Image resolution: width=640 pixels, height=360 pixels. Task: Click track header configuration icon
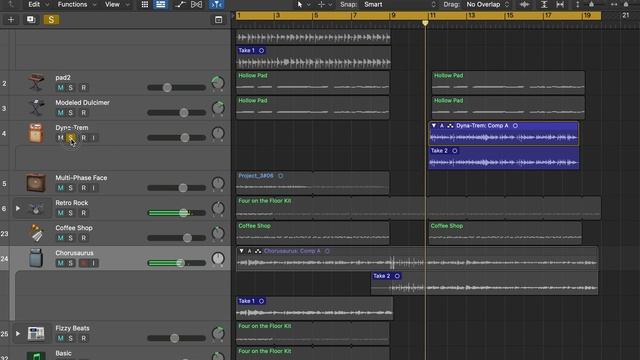coord(218,20)
